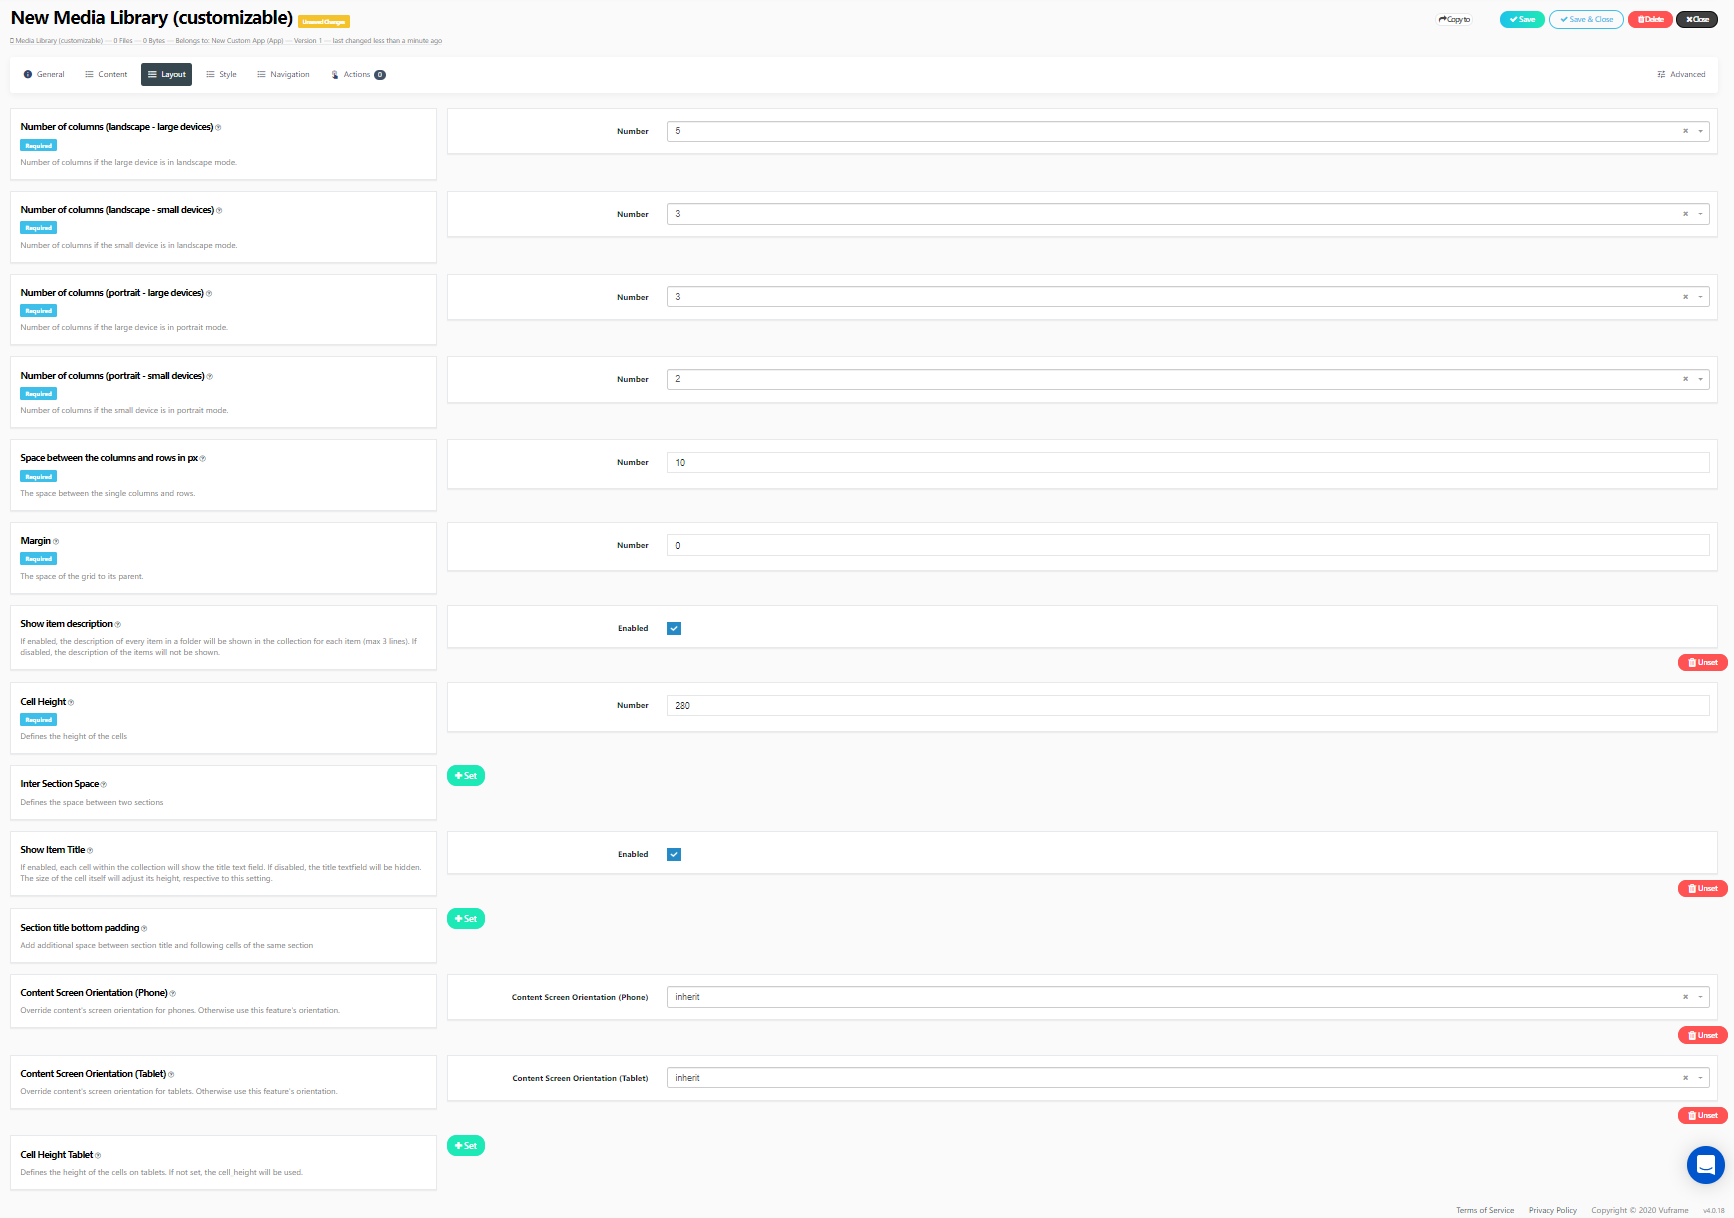Clear portrait large devices columns value

1685,297
